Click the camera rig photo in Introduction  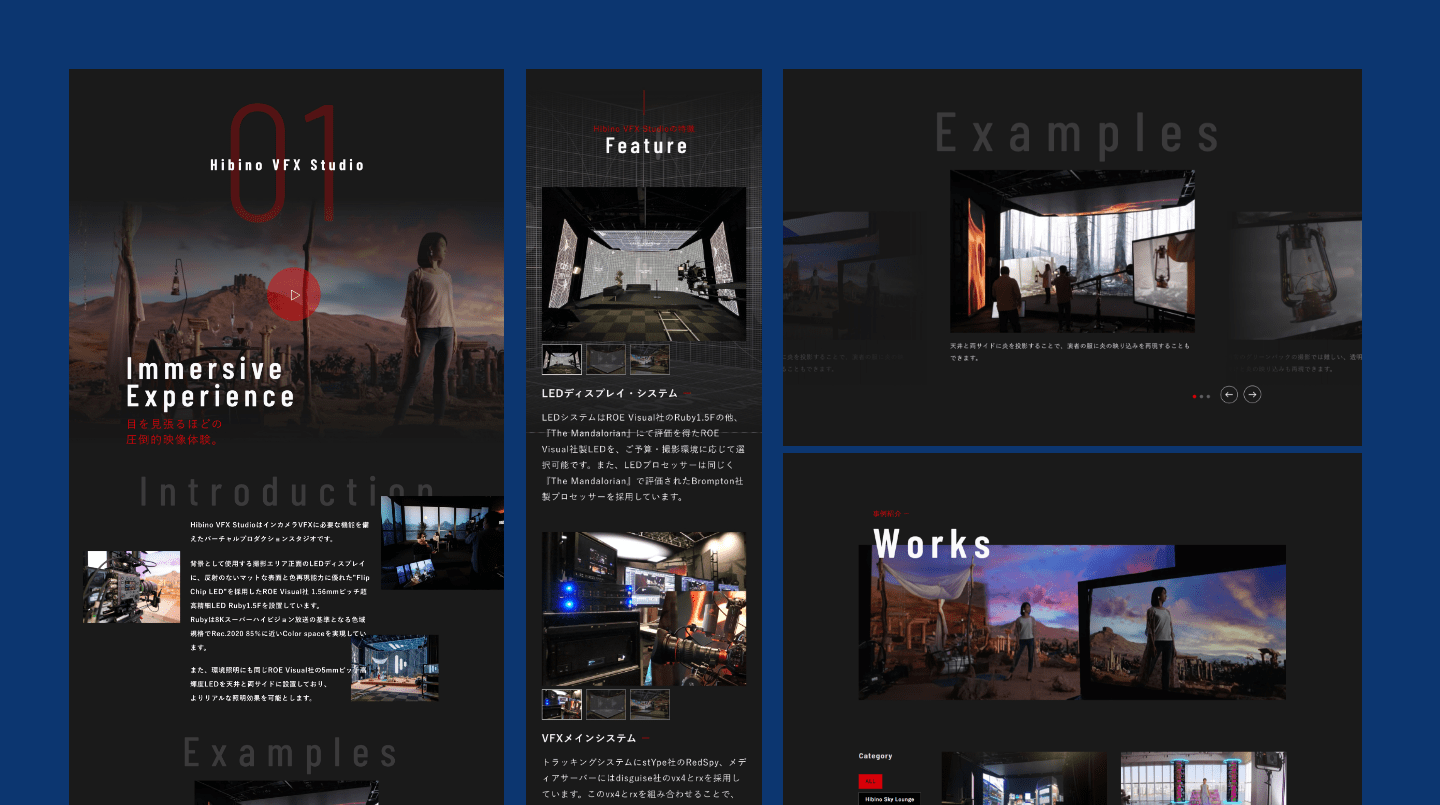point(132,587)
